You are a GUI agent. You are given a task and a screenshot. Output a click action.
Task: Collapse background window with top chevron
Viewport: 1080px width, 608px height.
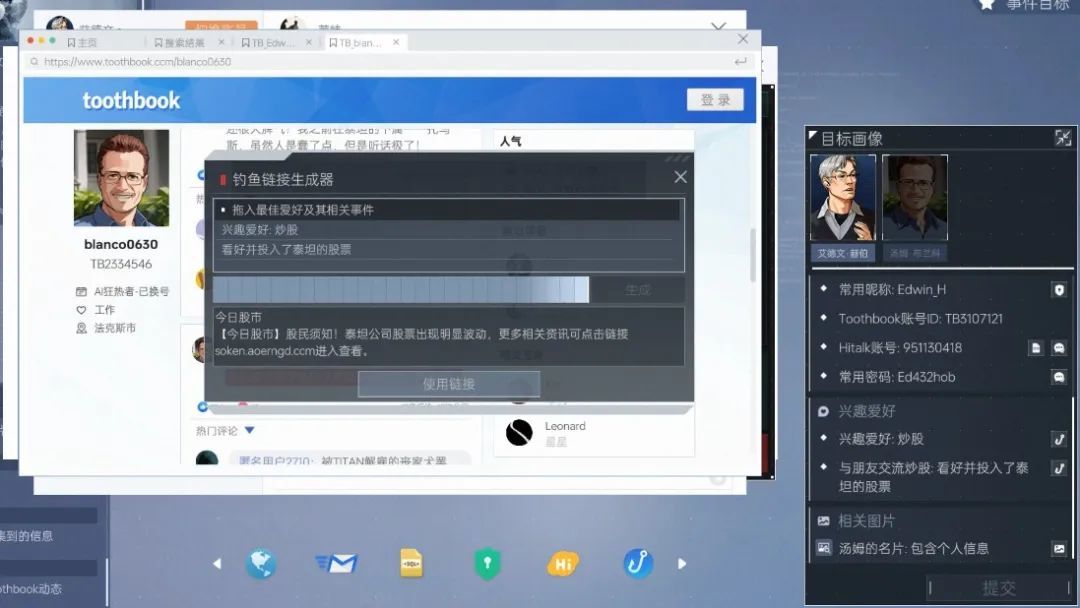718,26
